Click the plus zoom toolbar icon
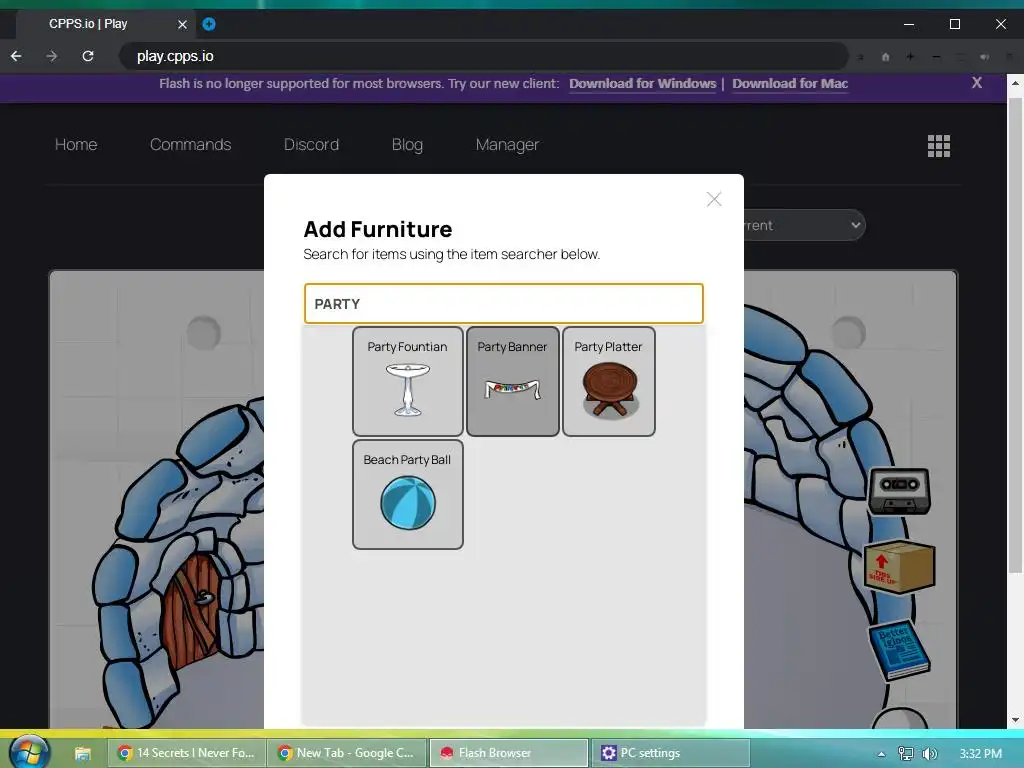 pos(910,57)
